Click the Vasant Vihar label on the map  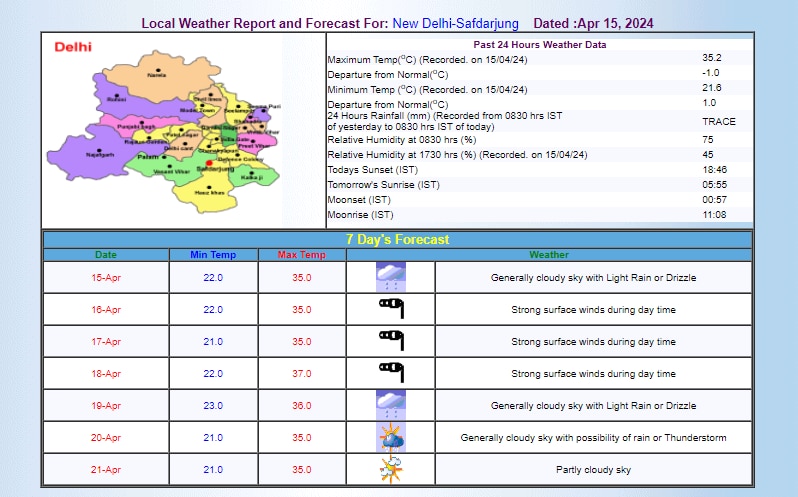pos(172,171)
